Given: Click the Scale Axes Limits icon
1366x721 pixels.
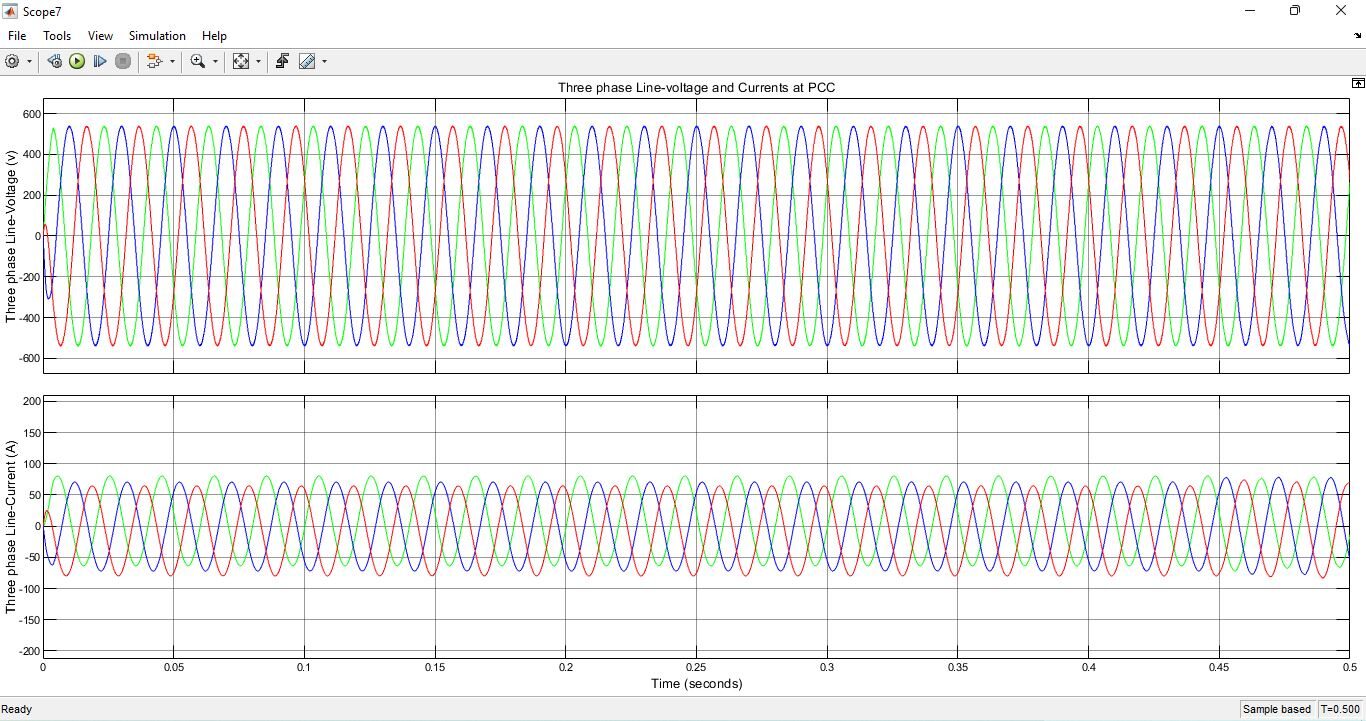Looking at the screenshot, I should (241, 61).
